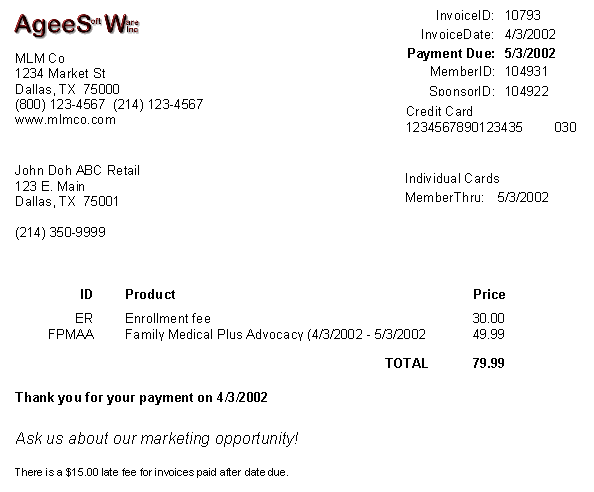This screenshot has width=594, height=492.
Task: Select the 1234 Market St address line
Action: tap(60, 73)
